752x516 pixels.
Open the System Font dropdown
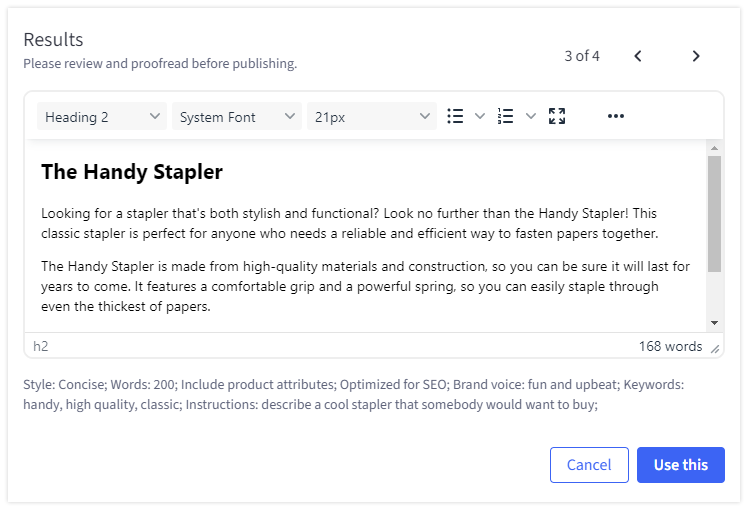tap(237, 117)
